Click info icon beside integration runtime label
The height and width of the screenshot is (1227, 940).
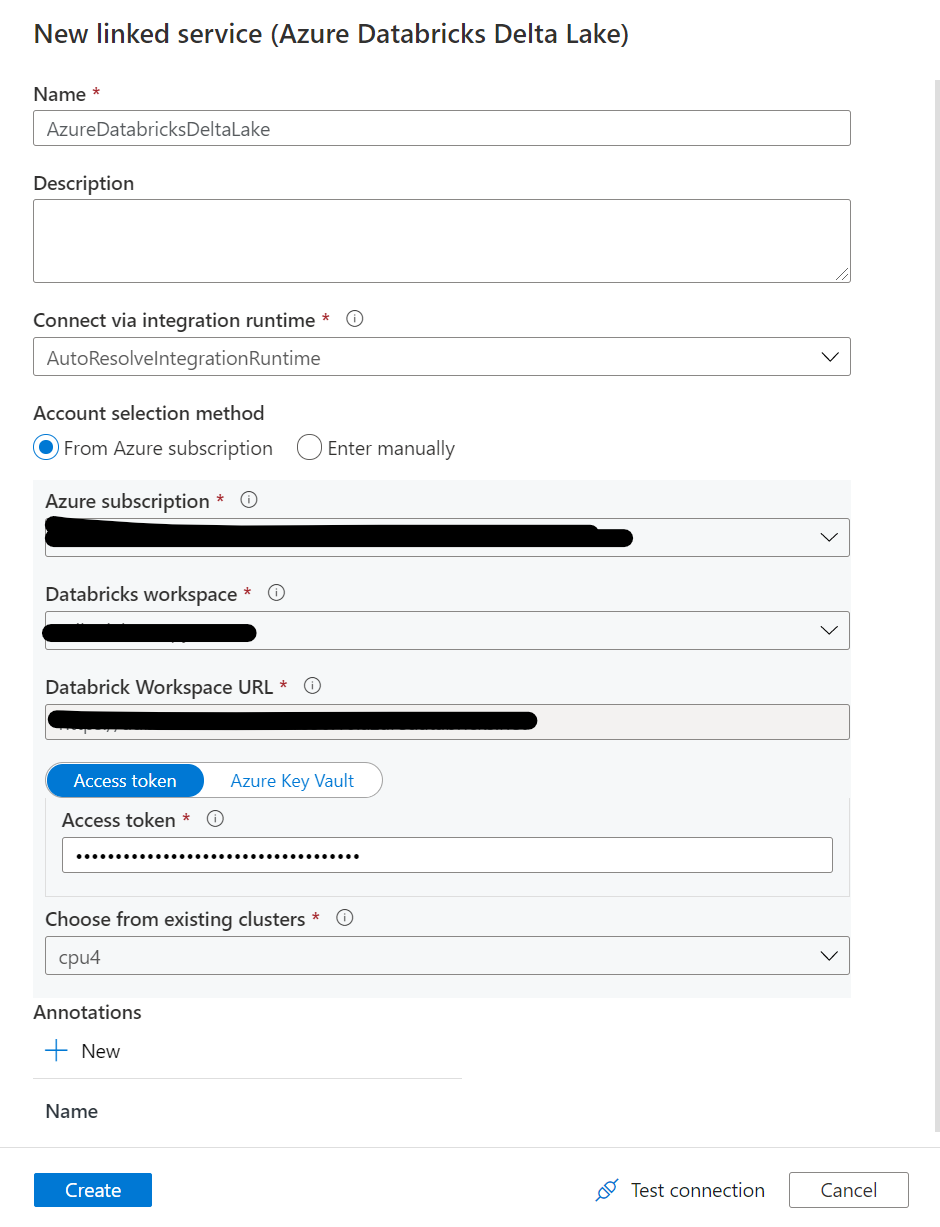[354, 319]
